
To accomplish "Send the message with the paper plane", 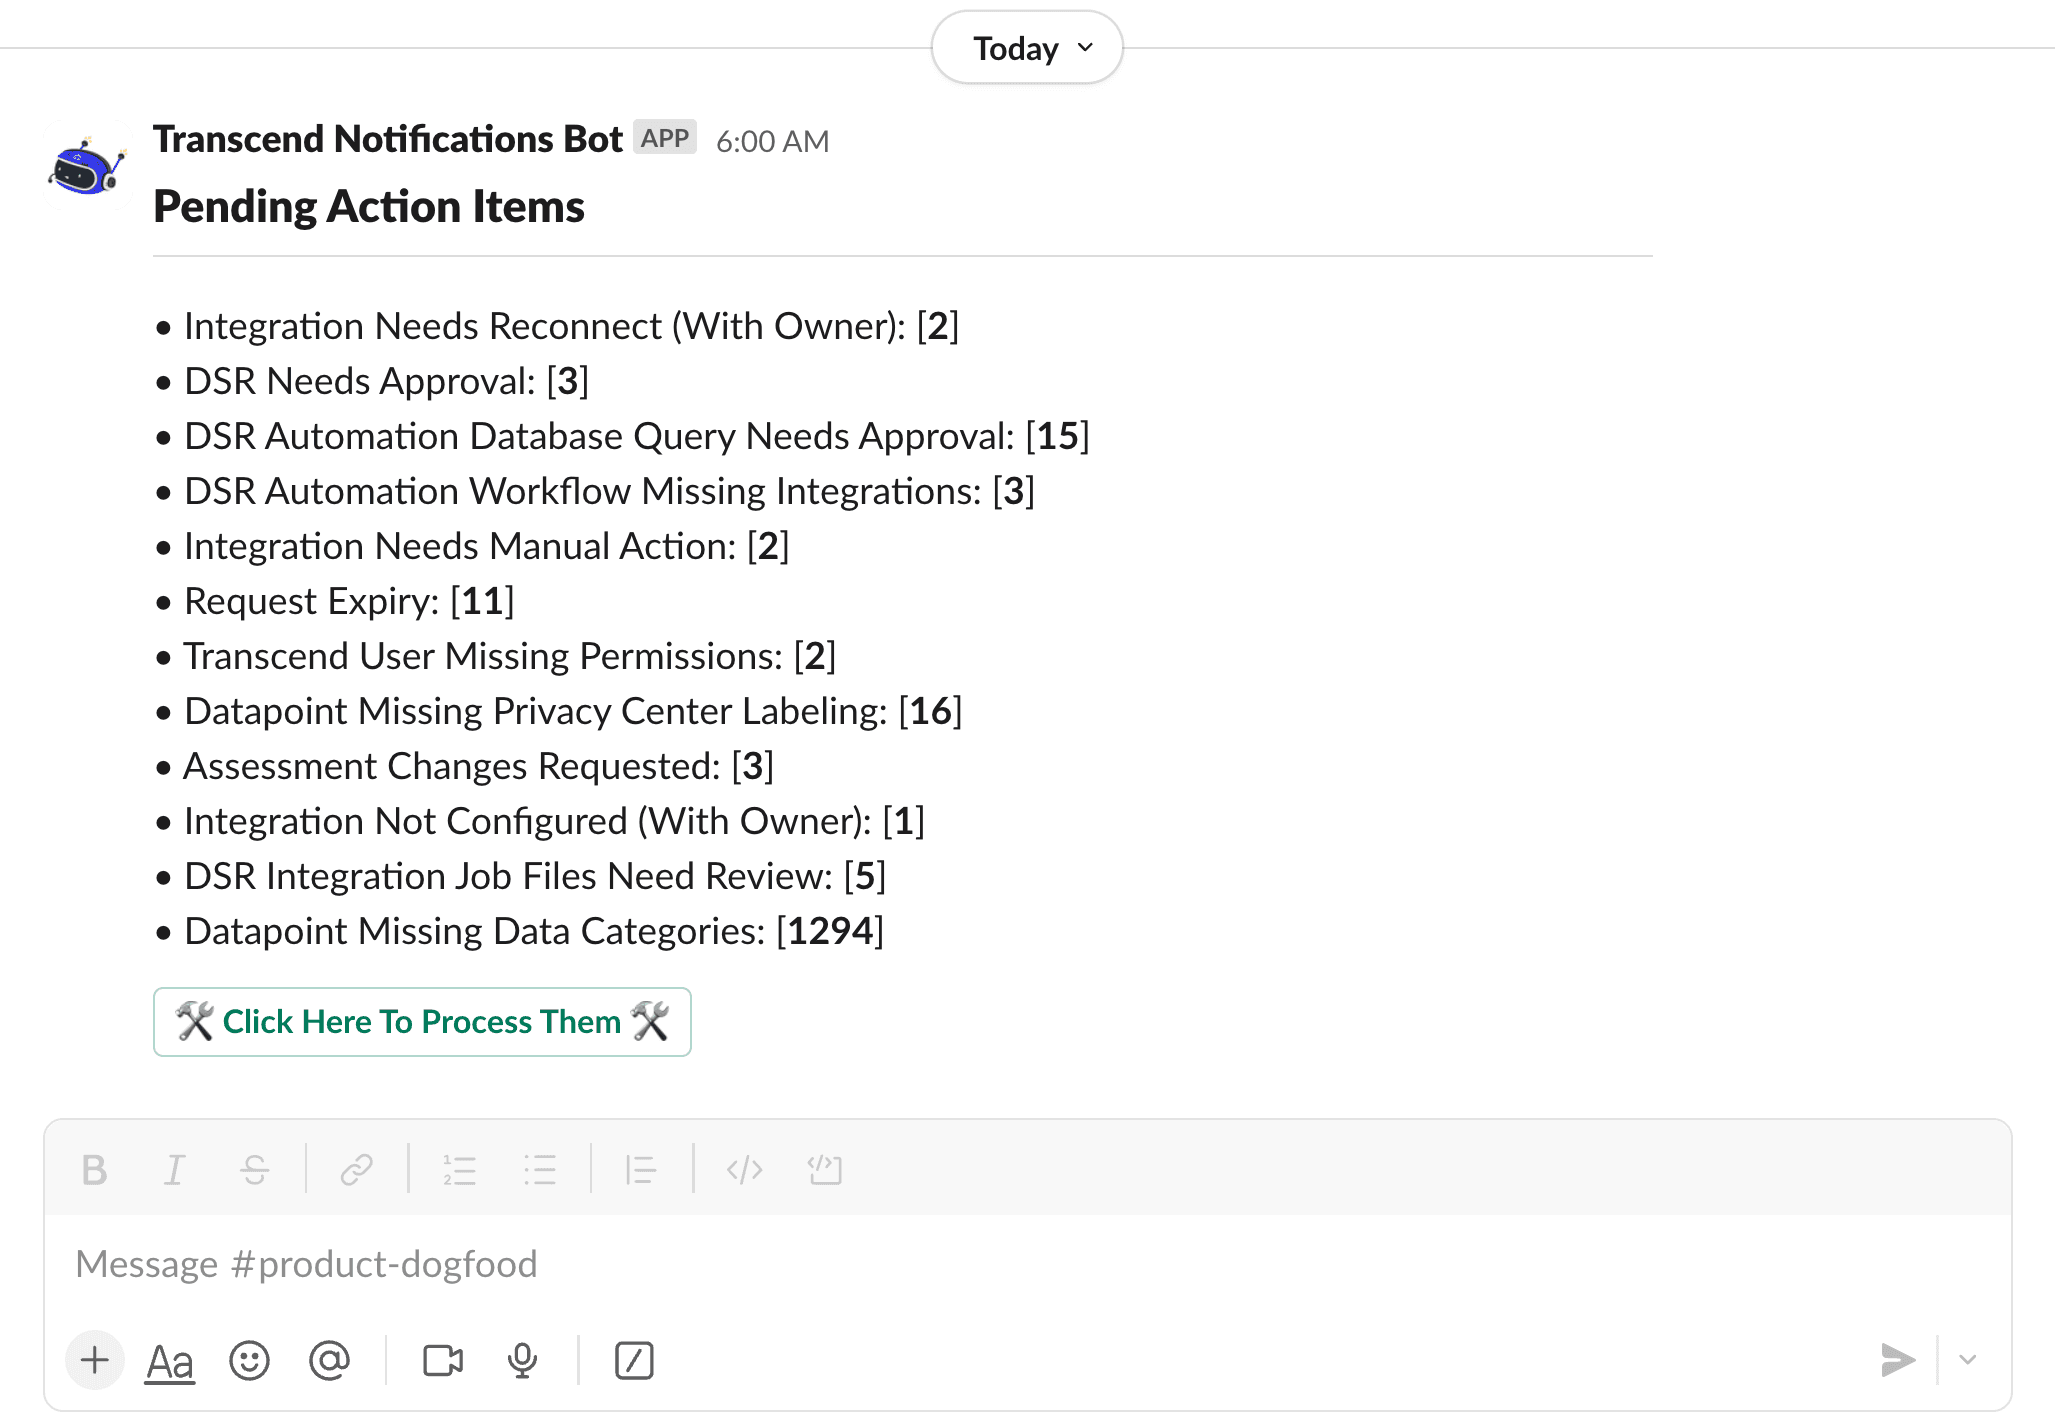I will click(x=1898, y=1360).
